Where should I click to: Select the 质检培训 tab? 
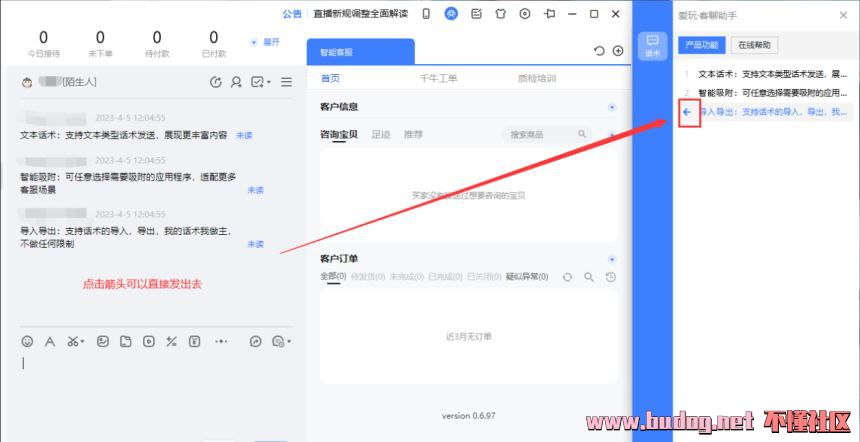536,78
